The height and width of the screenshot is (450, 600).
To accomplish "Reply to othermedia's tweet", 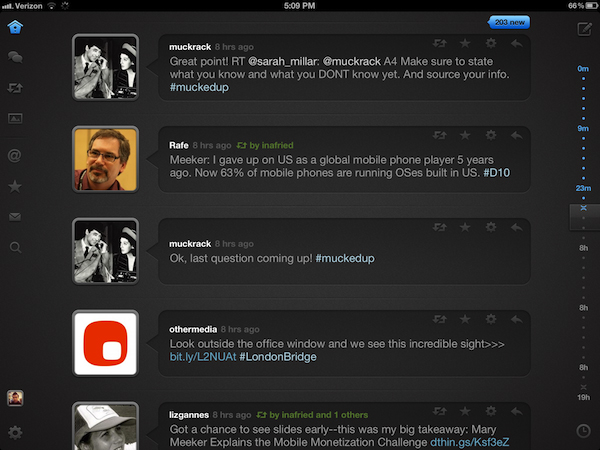I will [517, 319].
